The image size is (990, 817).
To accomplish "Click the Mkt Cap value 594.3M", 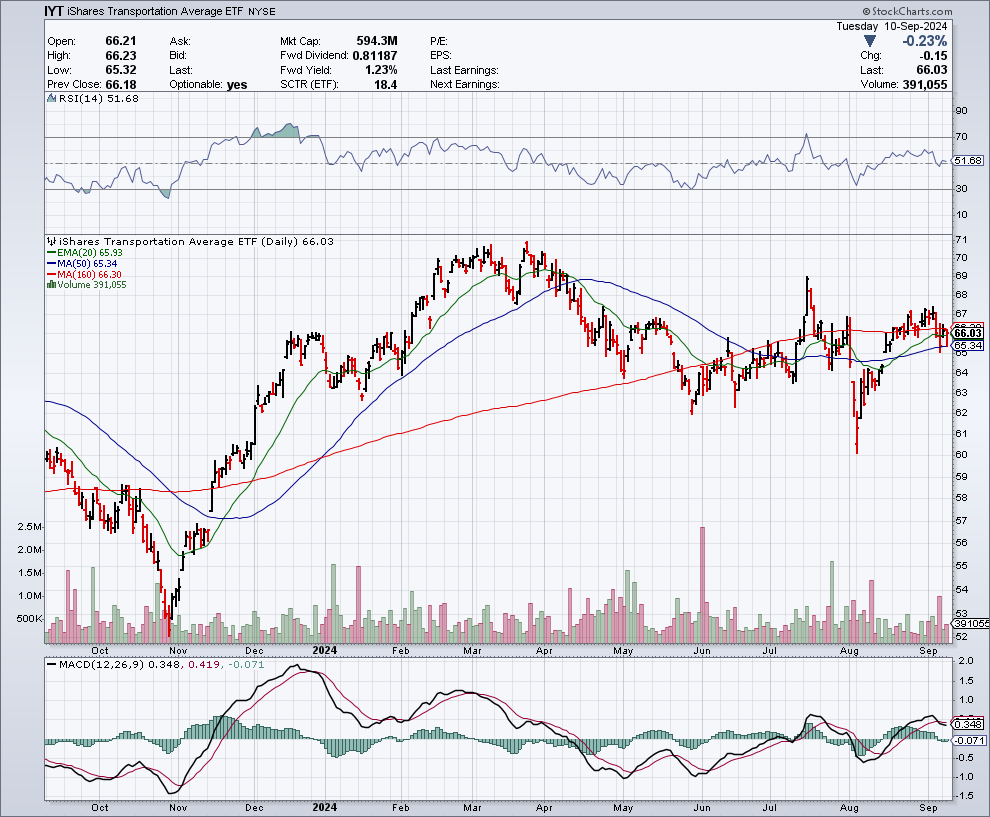I will pos(376,41).
